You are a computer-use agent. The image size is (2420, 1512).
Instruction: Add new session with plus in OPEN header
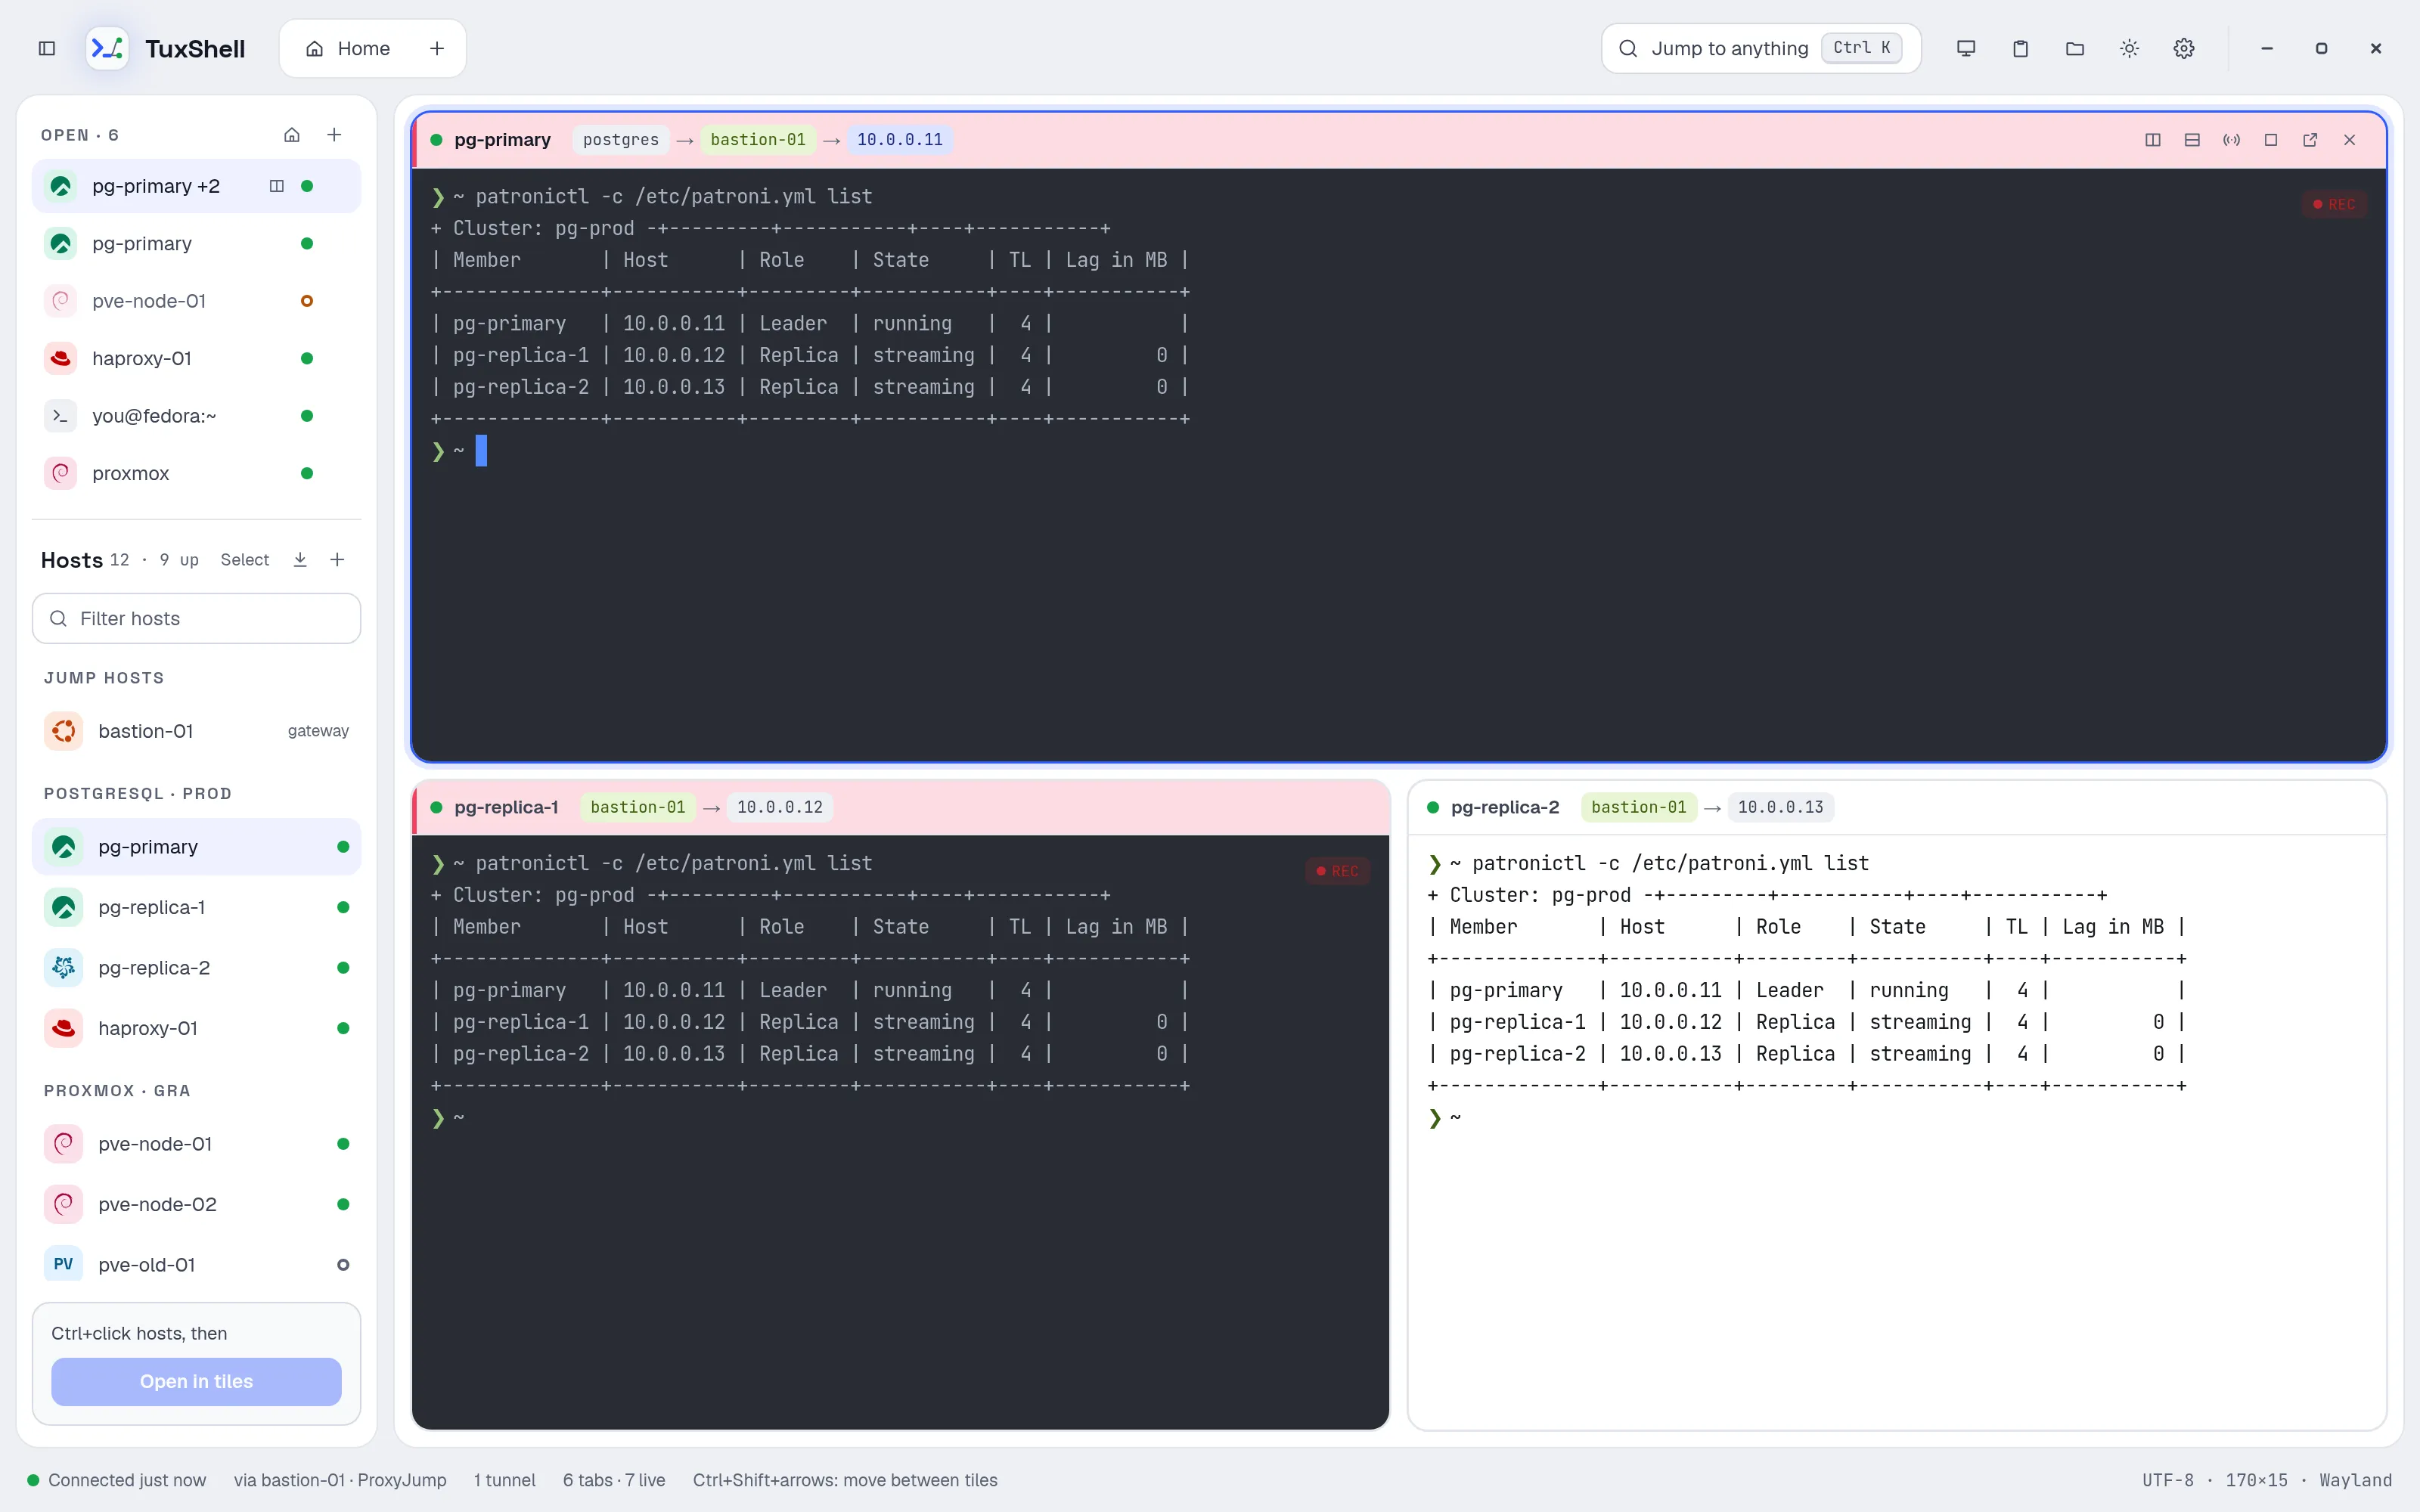[334, 135]
